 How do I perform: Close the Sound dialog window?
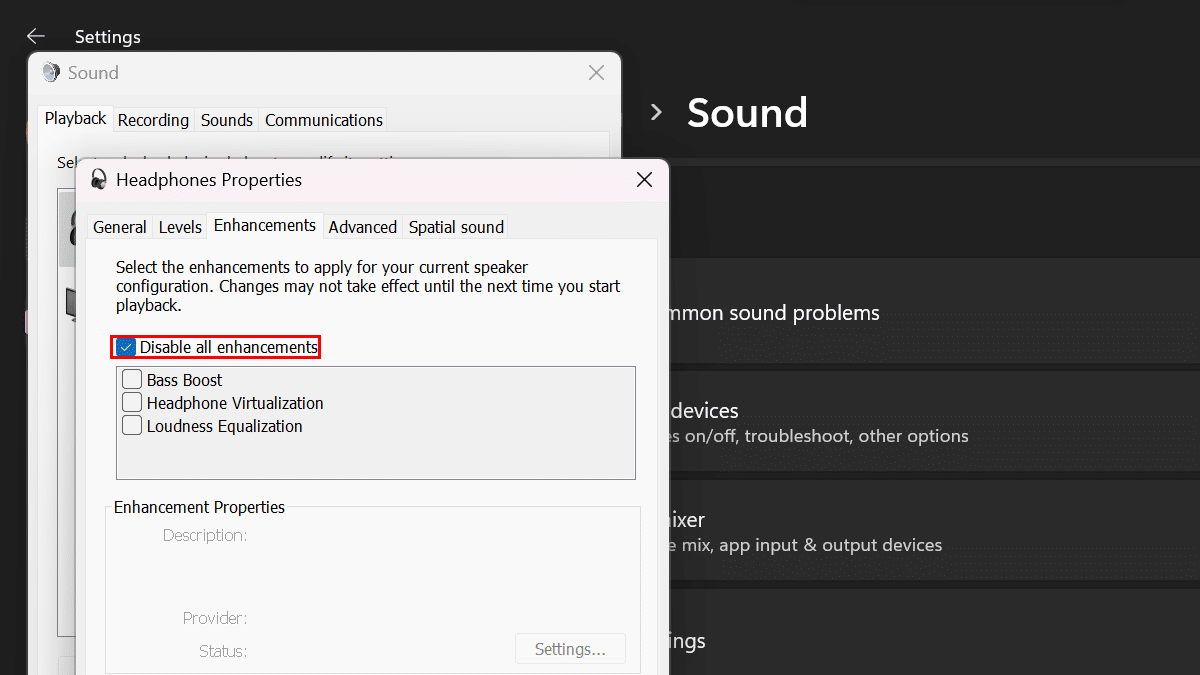596,73
